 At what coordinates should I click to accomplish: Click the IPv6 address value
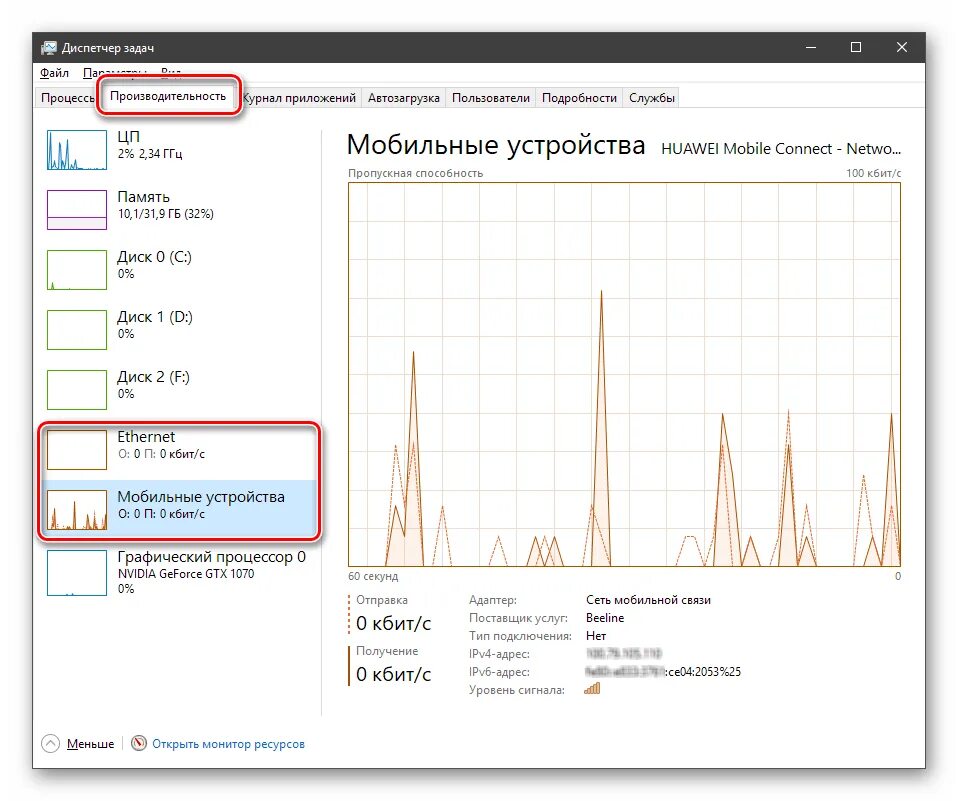(x=663, y=671)
